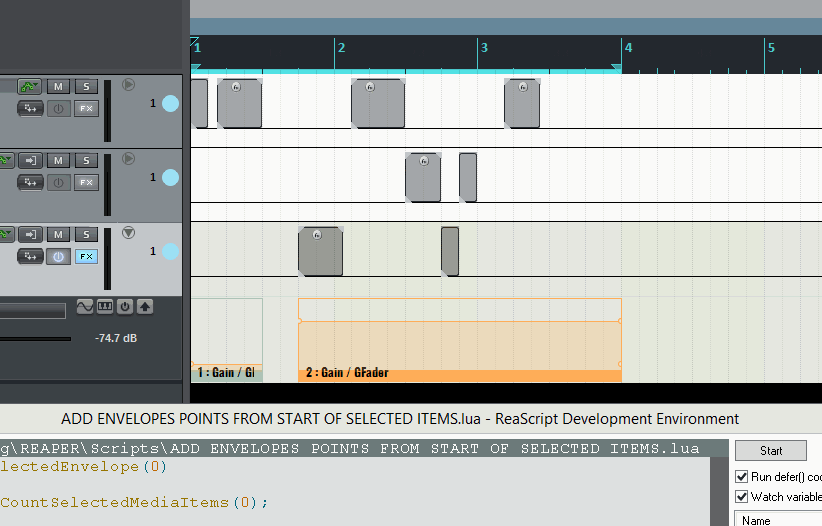The height and width of the screenshot is (526, 822).
Task: Disable the lit FX power button
Action: [x=58, y=256]
